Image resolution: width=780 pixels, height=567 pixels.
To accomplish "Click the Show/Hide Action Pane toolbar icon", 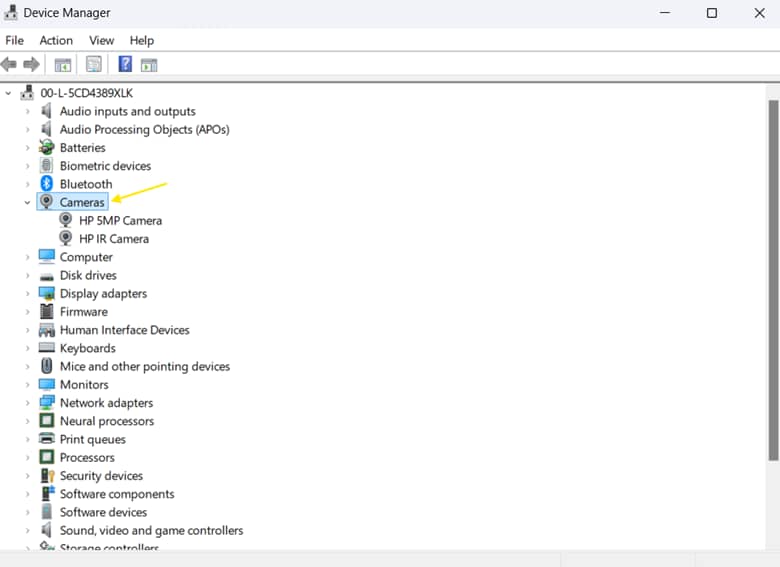I will (149, 65).
